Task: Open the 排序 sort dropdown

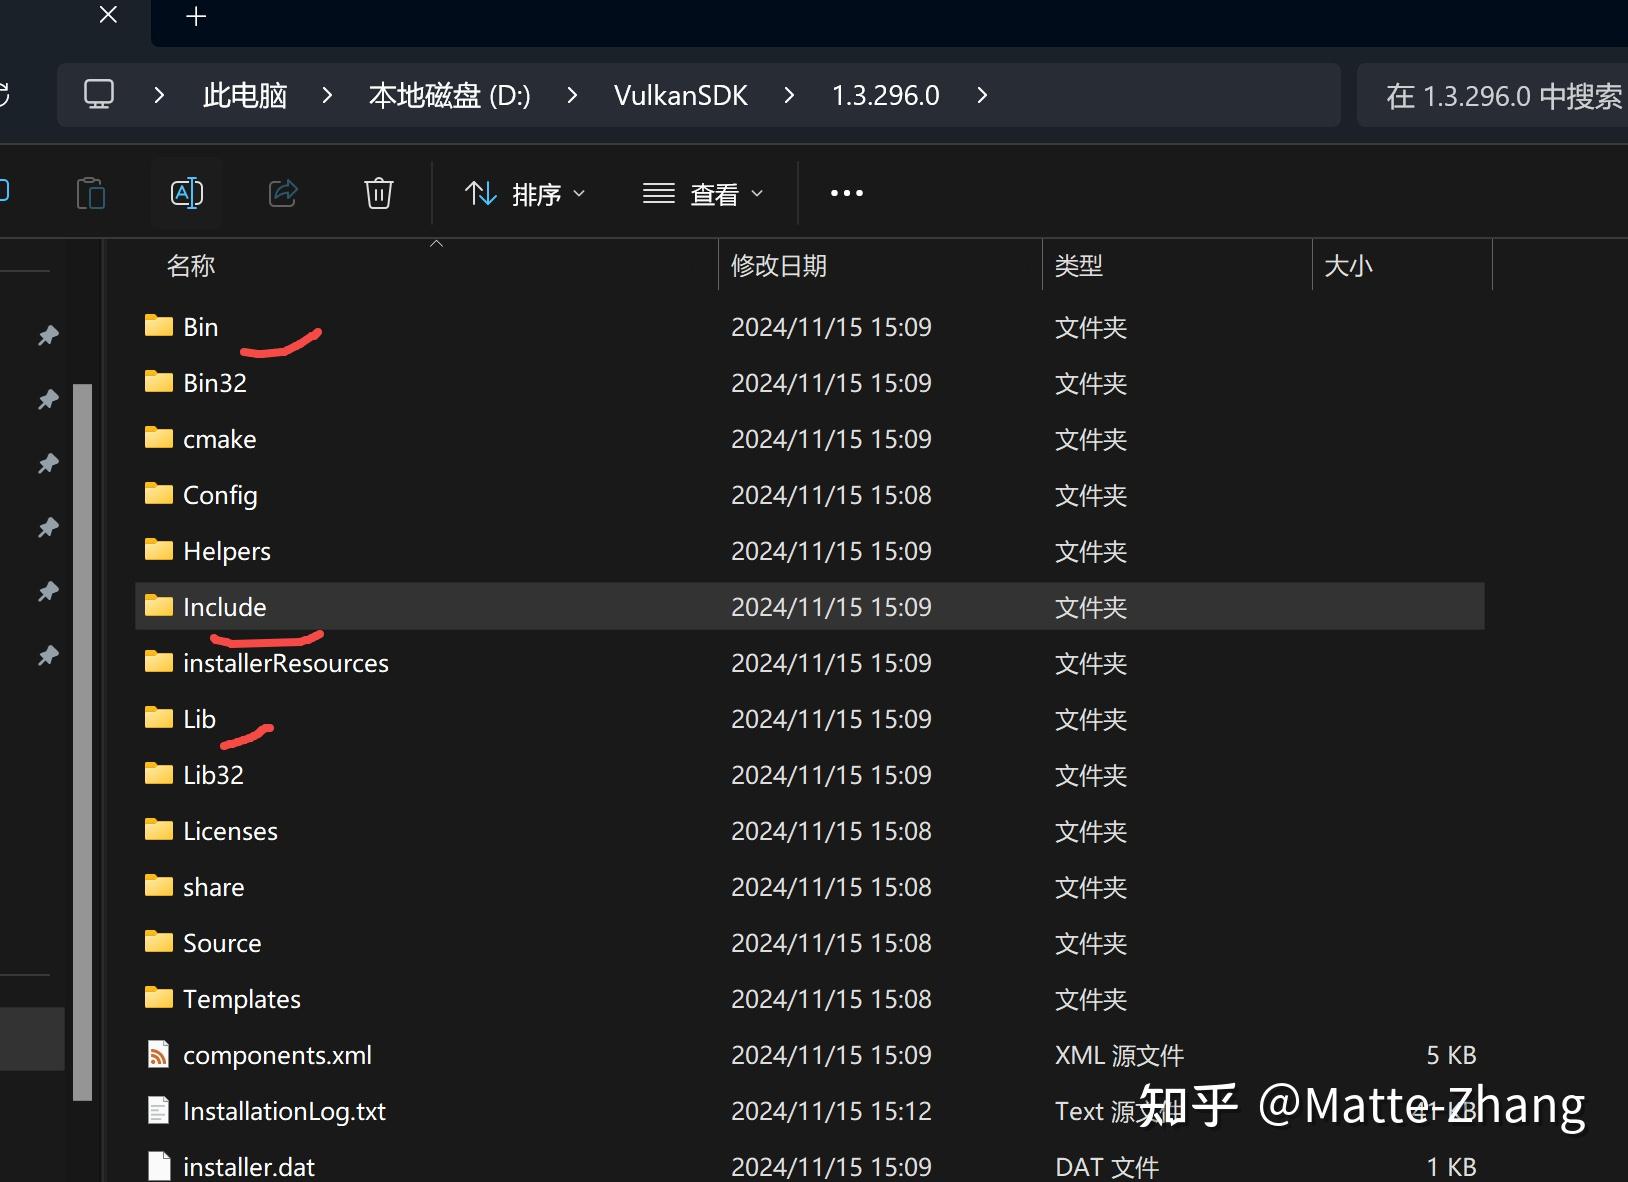Action: [x=525, y=193]
